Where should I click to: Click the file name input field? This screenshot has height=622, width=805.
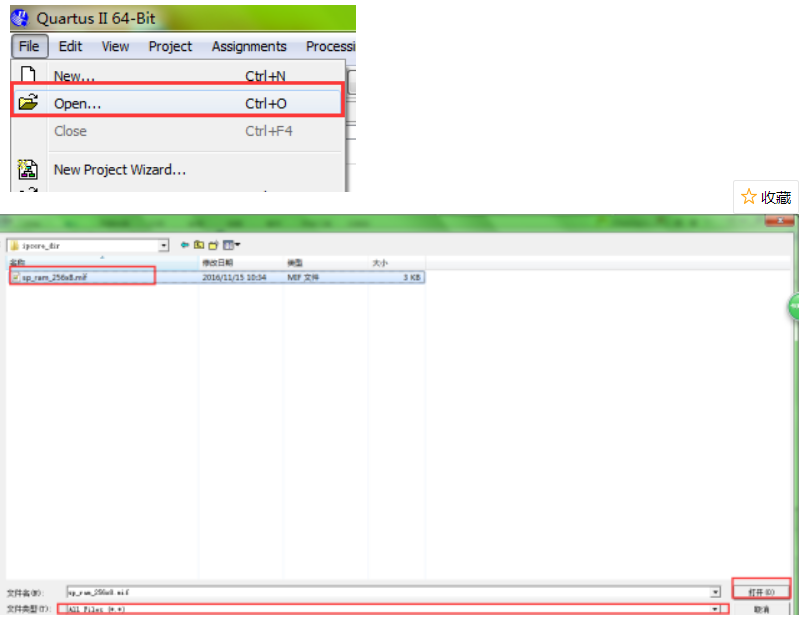click(x=389, y=592)
